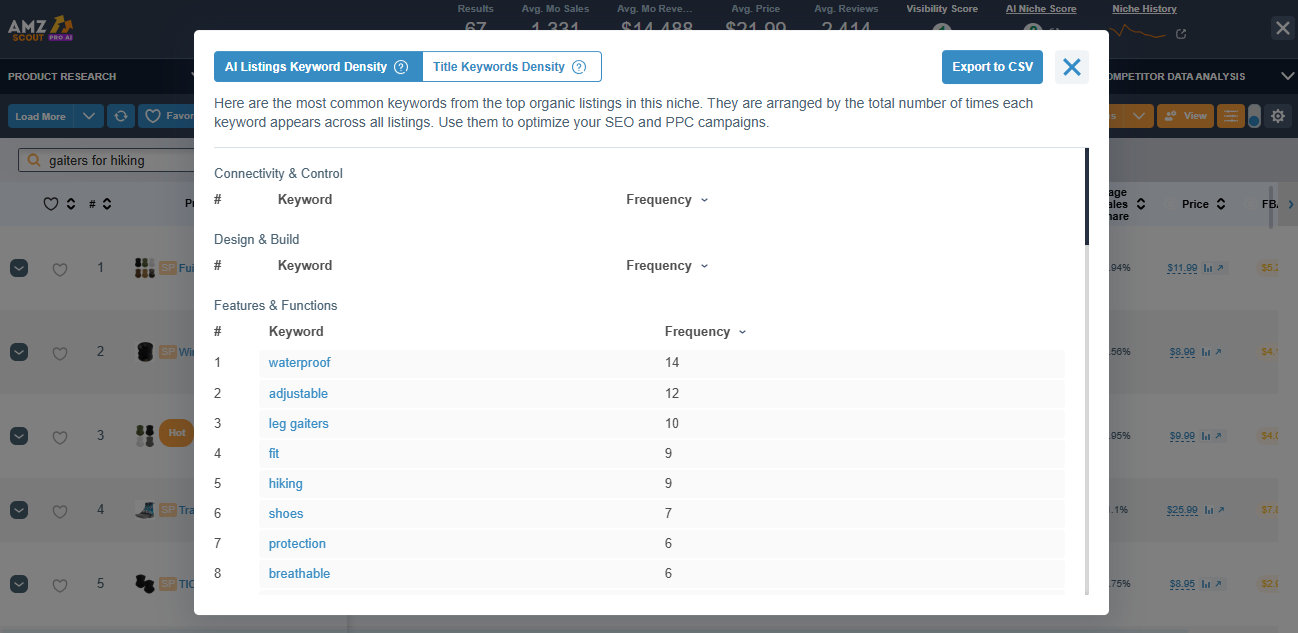Click the Export to CSV button
The width and height of the screenshot is (1298, 633).
point(992,66)
